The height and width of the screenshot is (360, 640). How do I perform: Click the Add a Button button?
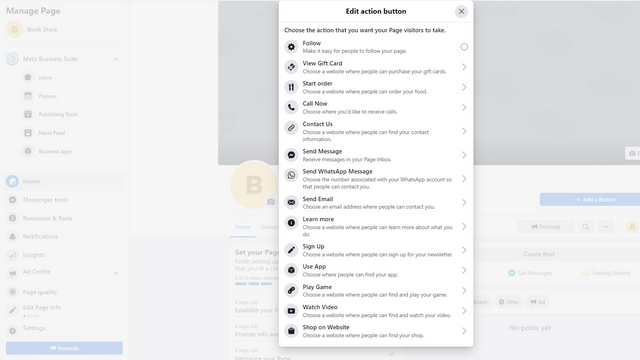pyautogui.click(x=590, y=200)
